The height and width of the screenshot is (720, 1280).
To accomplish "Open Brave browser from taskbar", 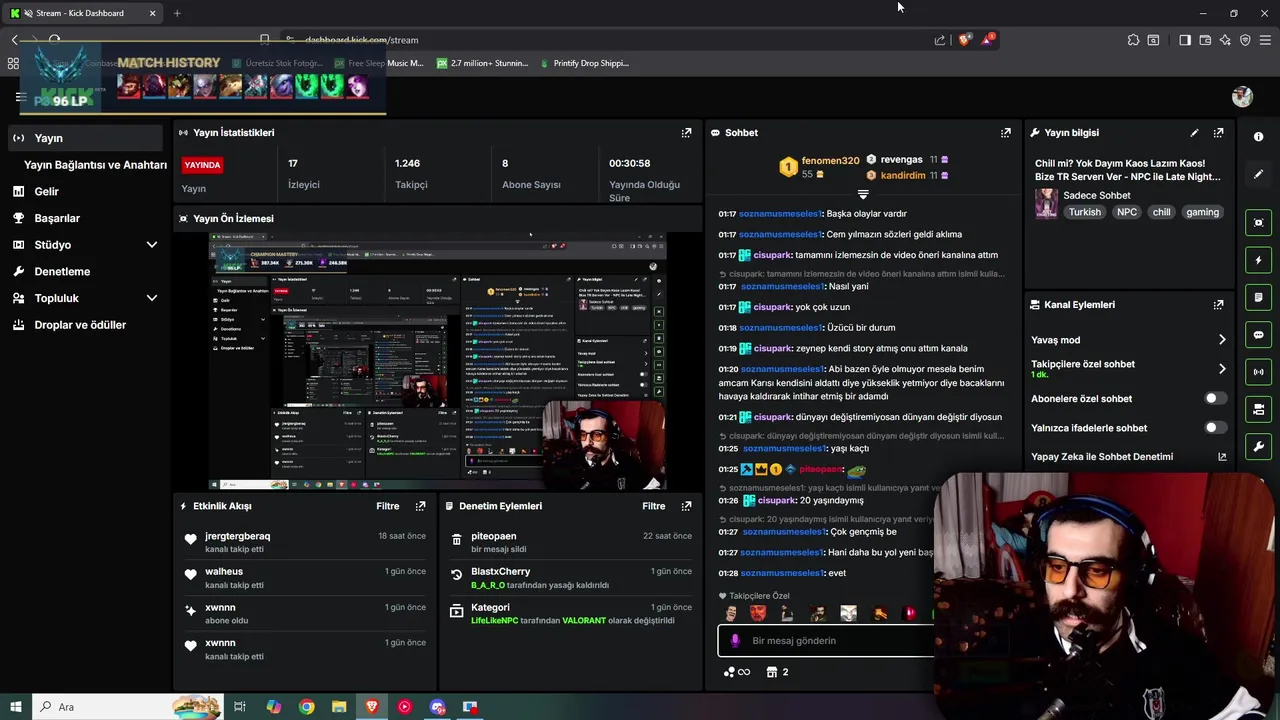I will 372,707.
